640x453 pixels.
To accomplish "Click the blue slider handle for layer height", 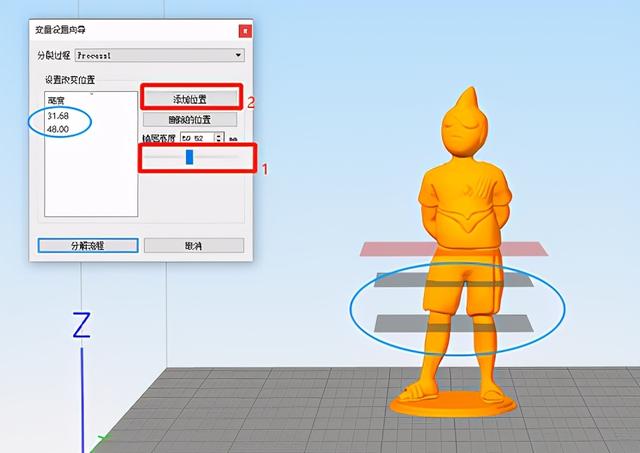I will [x=189, y=157].
